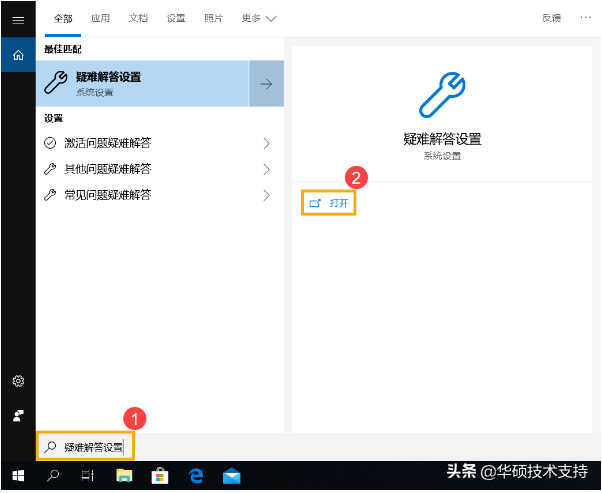The image size is (602, 493).
Task: Expand the 更多 dropdown
Action: coord(259,18)
